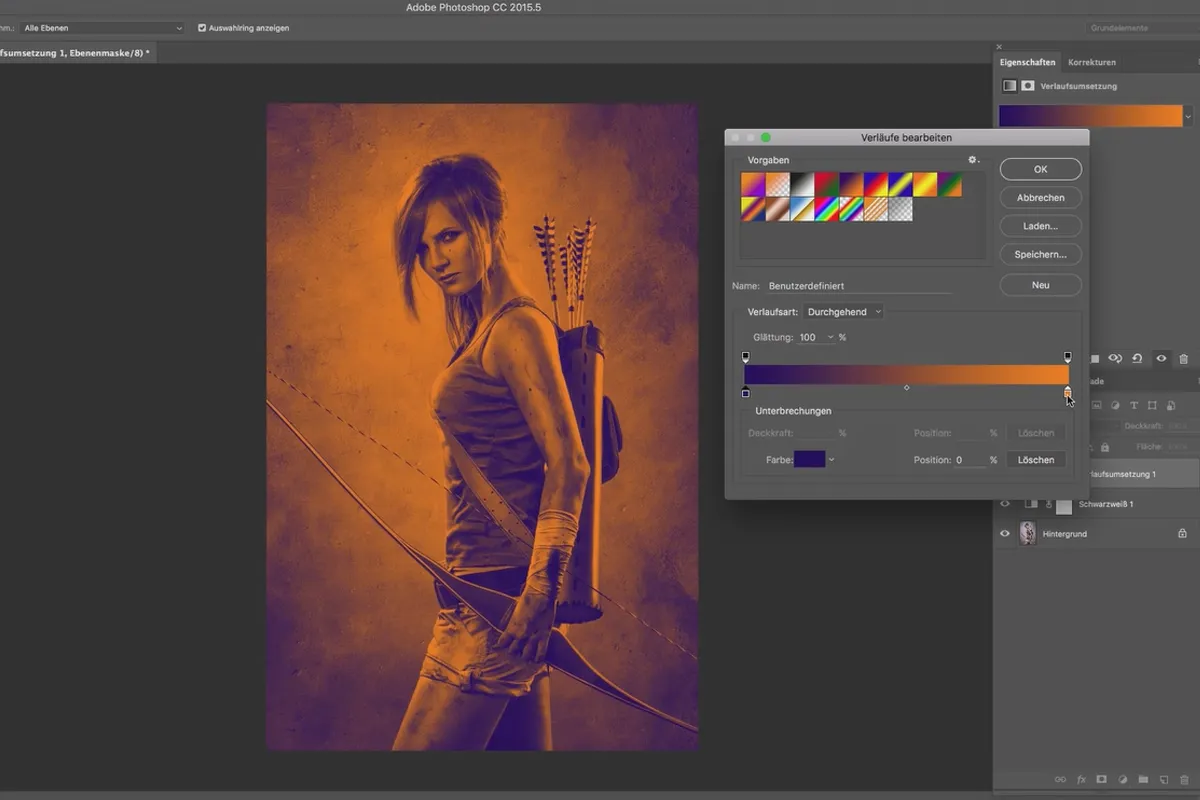Open the Verlaufsart dropdown
The image size is (1200, 800).
click(844, 312)
